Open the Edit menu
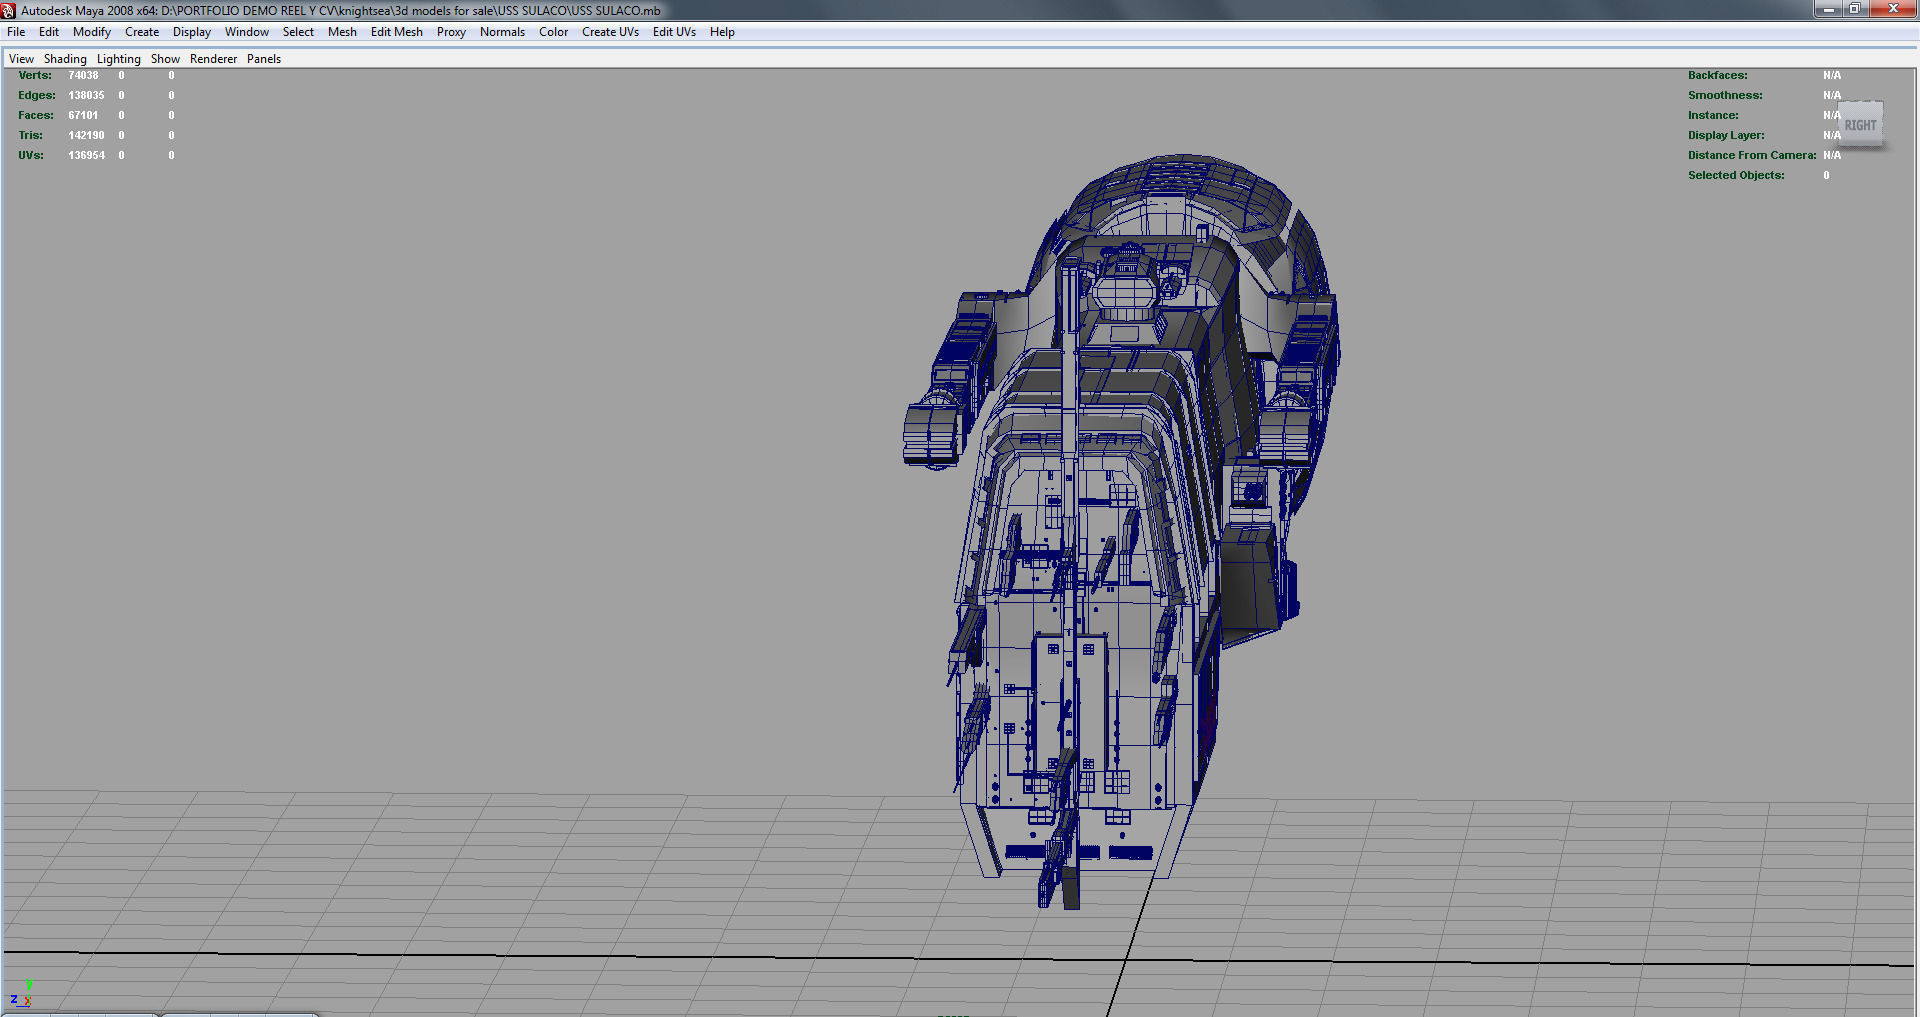1920x1017 pixels. 49,32
